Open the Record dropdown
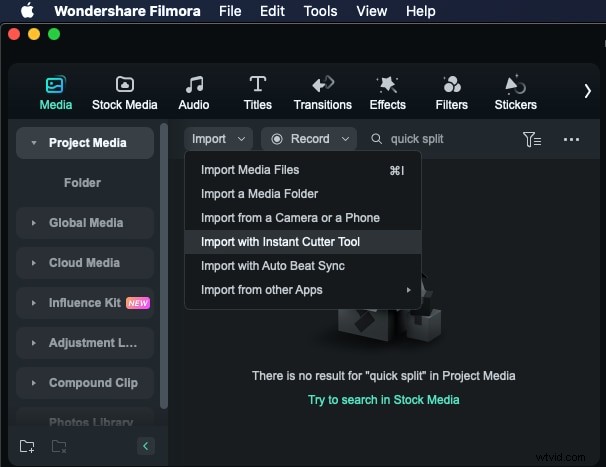 click(x=308, y=139)
